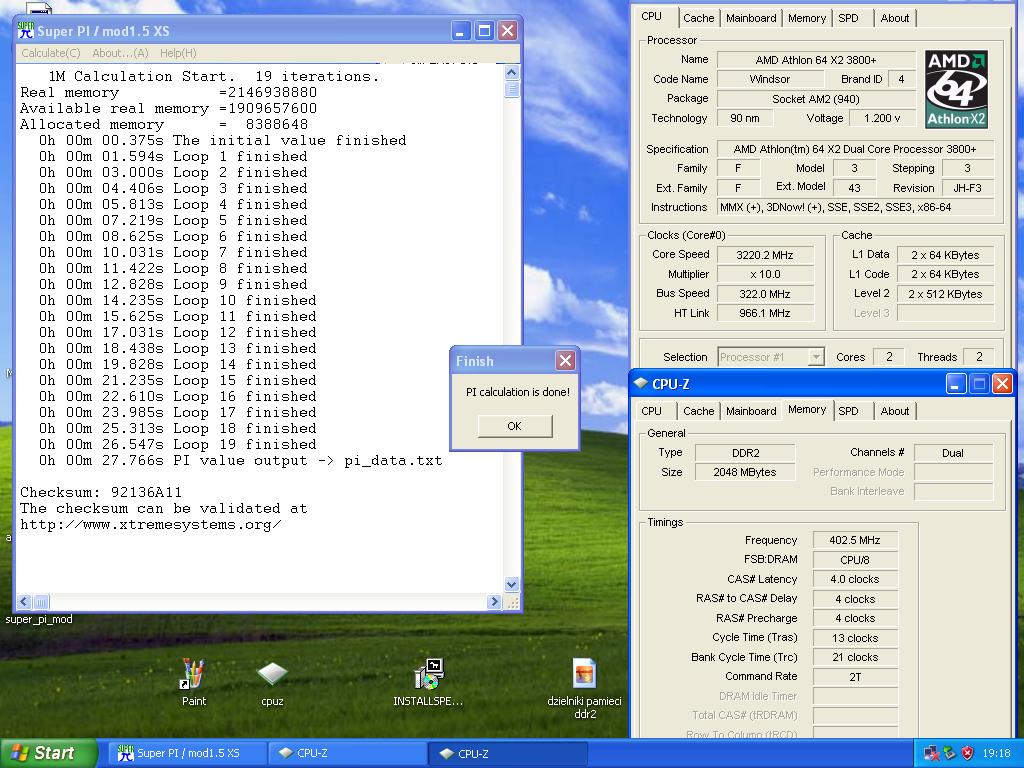
Task: Click the red security shield tray icon
Action: (x=967, y=753)
